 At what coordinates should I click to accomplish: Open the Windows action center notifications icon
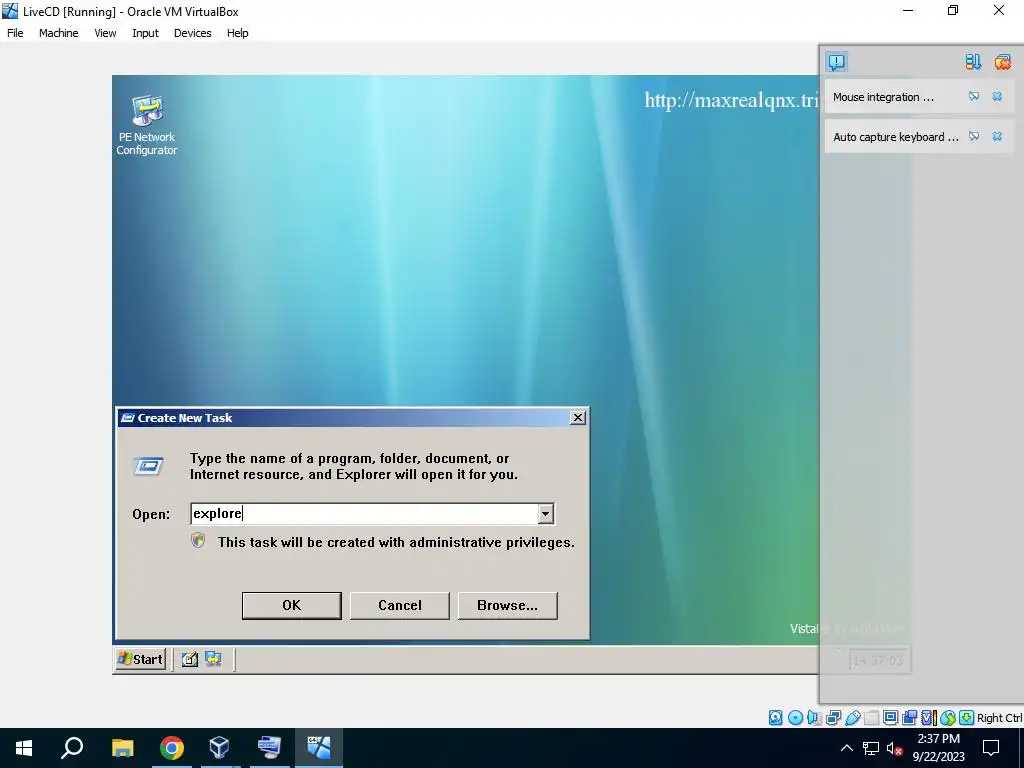click(991, 748)
